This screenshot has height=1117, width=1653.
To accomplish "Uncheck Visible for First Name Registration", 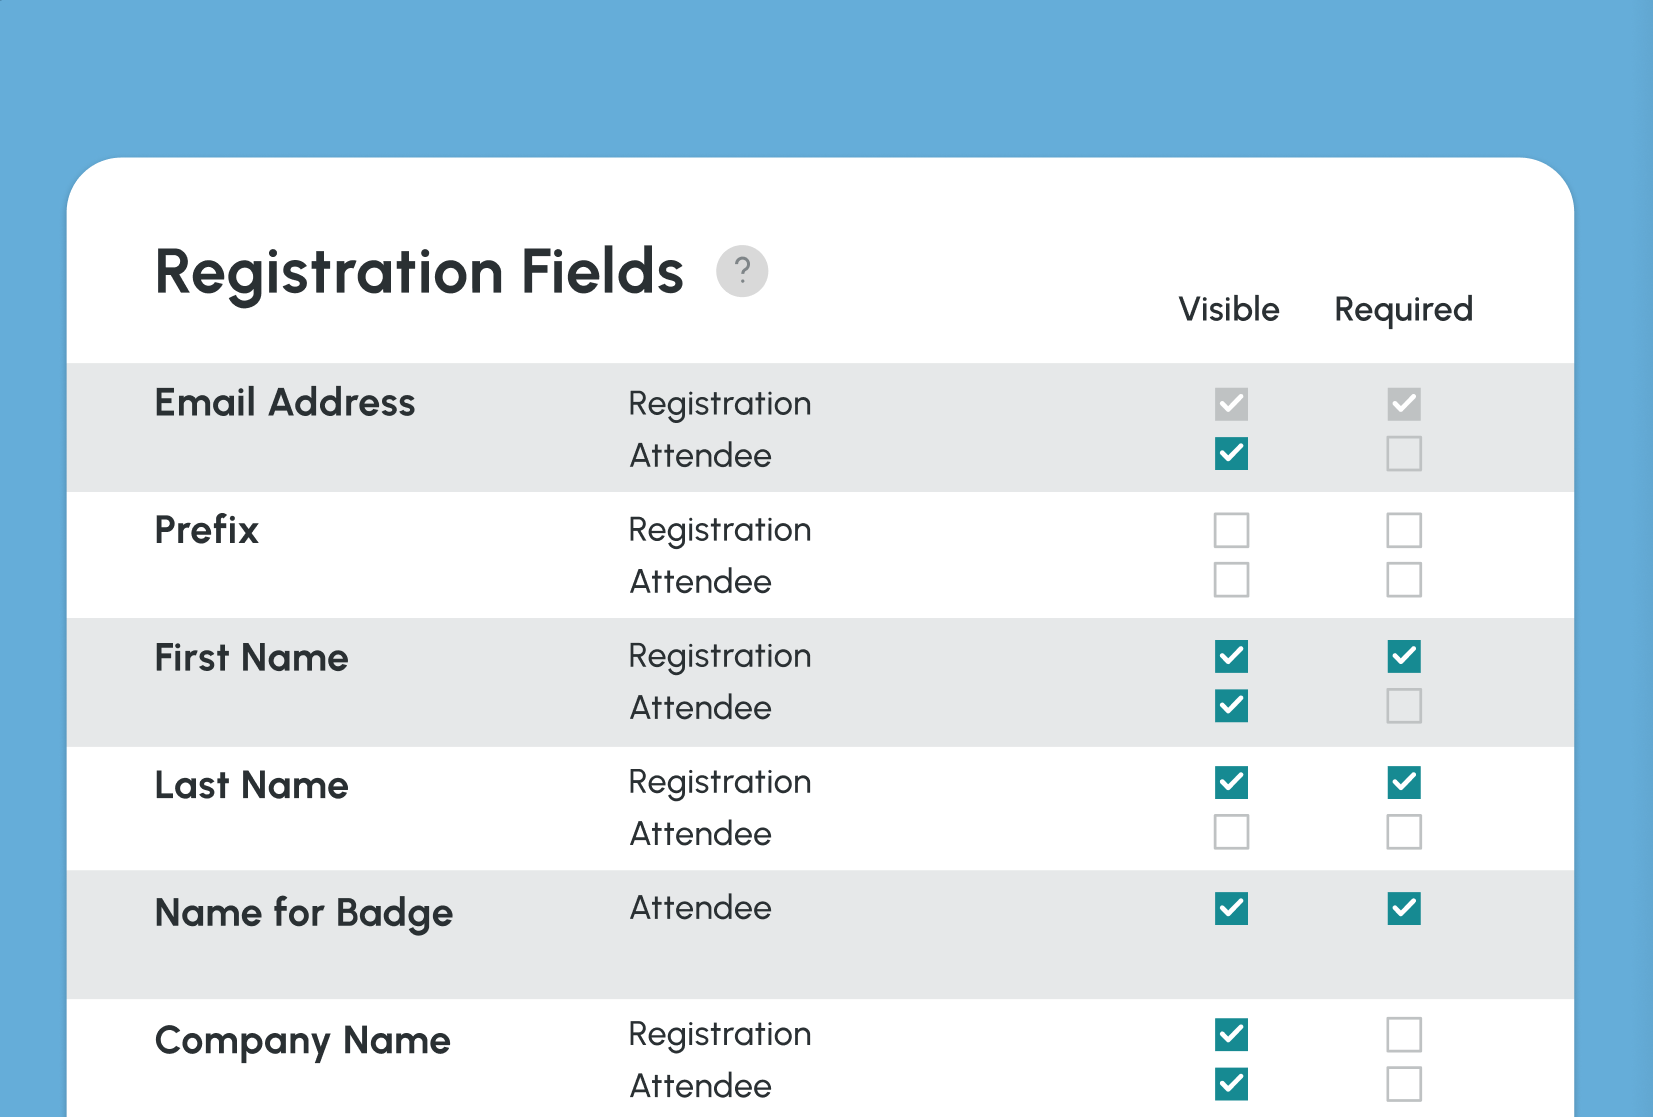I will pyautogui.click(x=1231, y=657).
